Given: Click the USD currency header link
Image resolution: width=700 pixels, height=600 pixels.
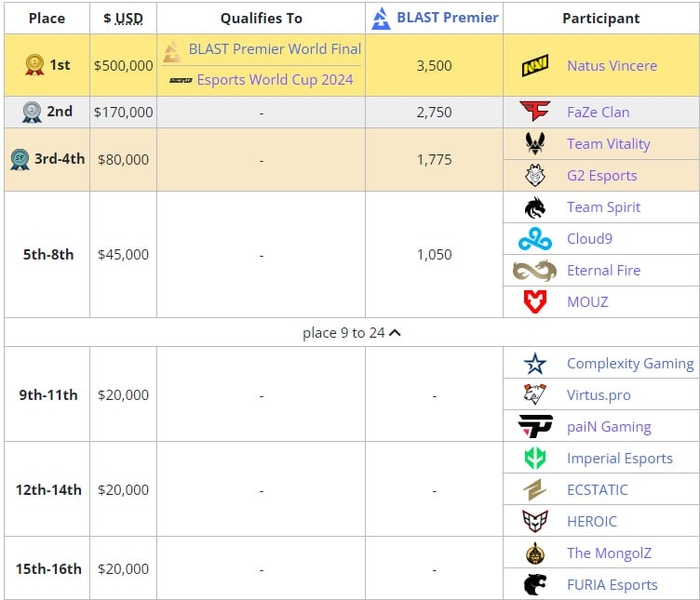Looking at the screenshot, I should [129, 18].
